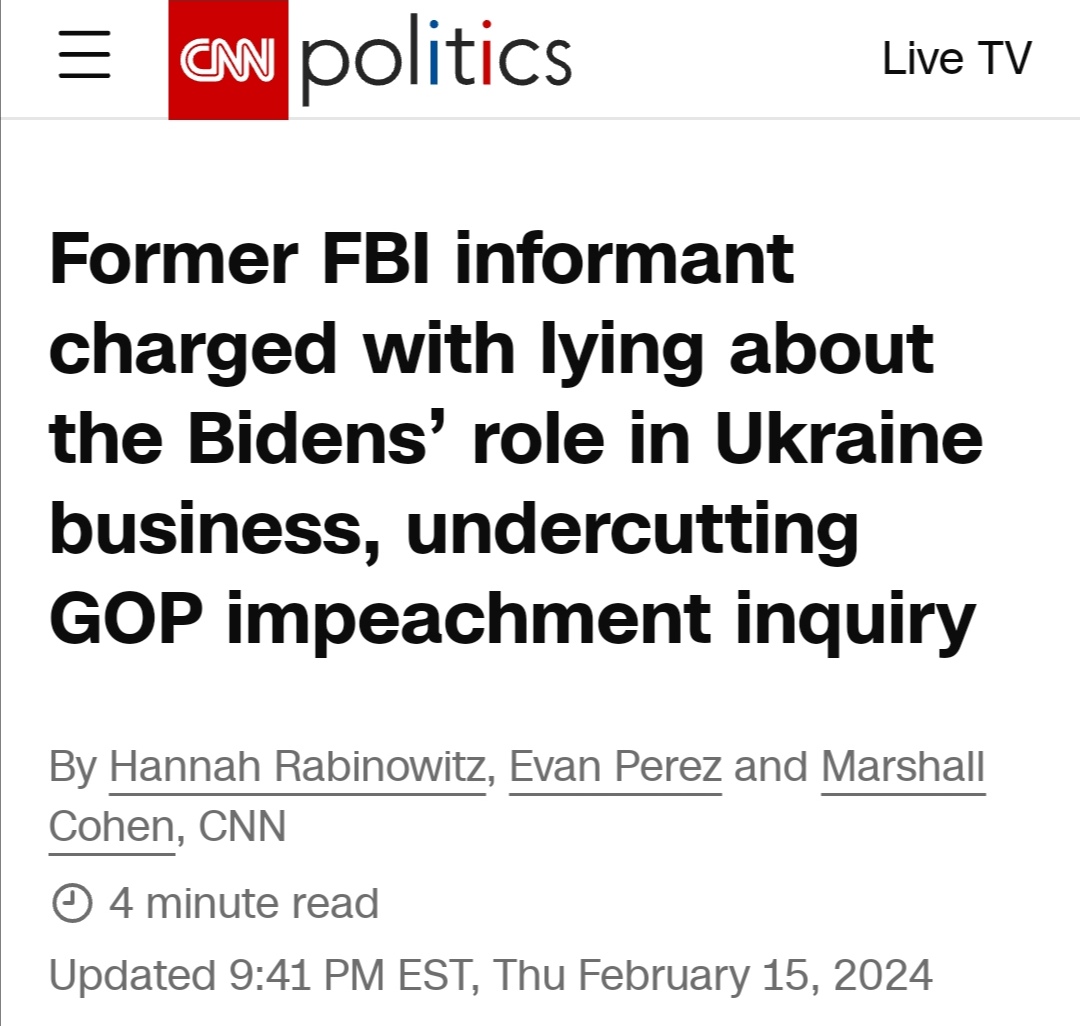The width and height of the screenshot is (1080, 1026).
Task: Click the red CNN logo
Action: (x=228, y=60)
